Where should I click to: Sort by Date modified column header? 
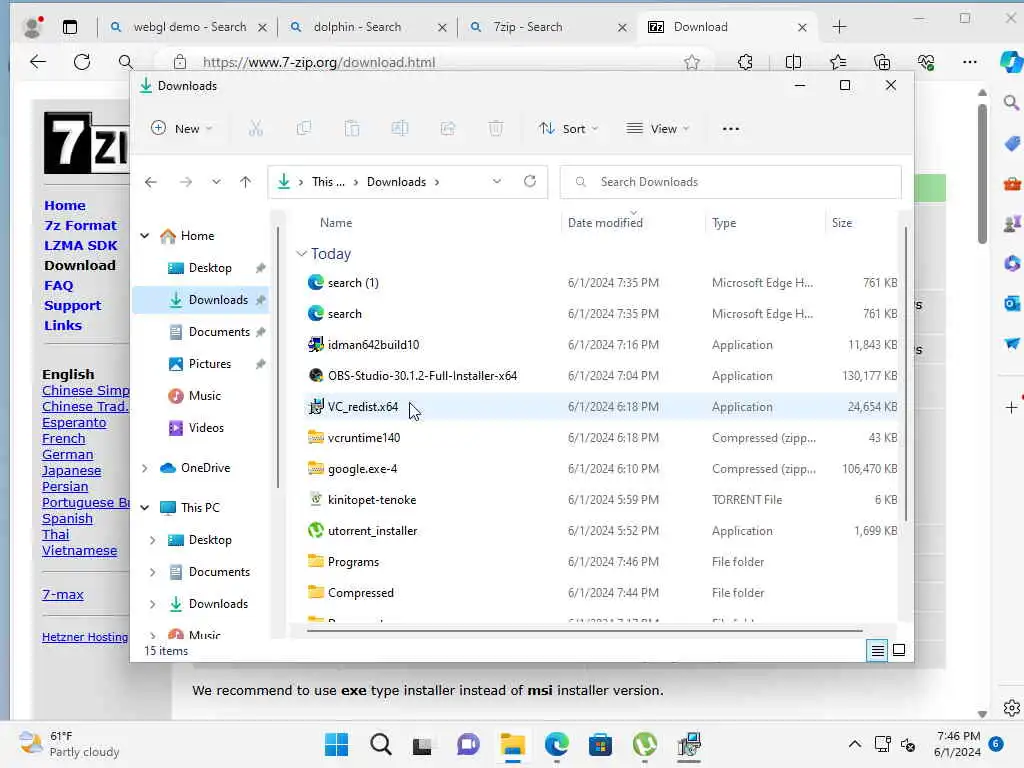[x=605, y=223]
